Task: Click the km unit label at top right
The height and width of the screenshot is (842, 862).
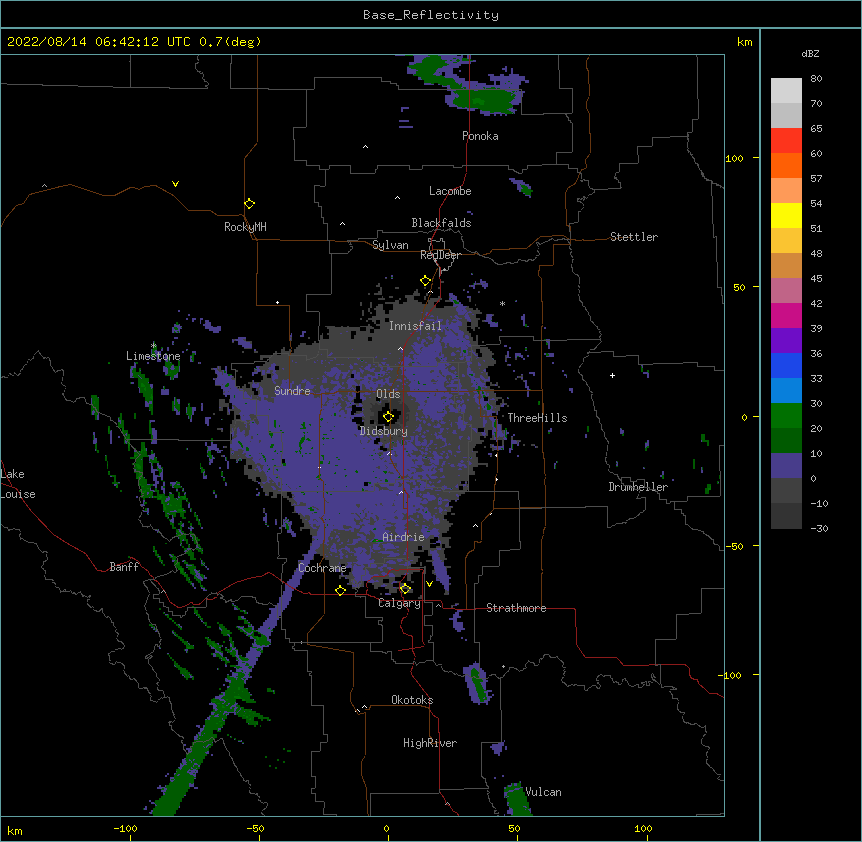Action: (x=744, y=42)
